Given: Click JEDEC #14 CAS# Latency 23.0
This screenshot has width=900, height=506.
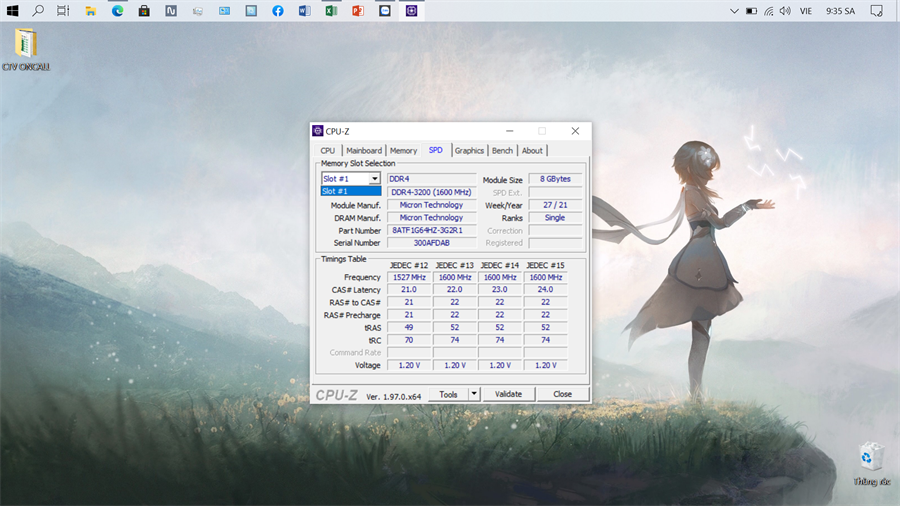Looking at the screenshot, I should pos(500,290).
